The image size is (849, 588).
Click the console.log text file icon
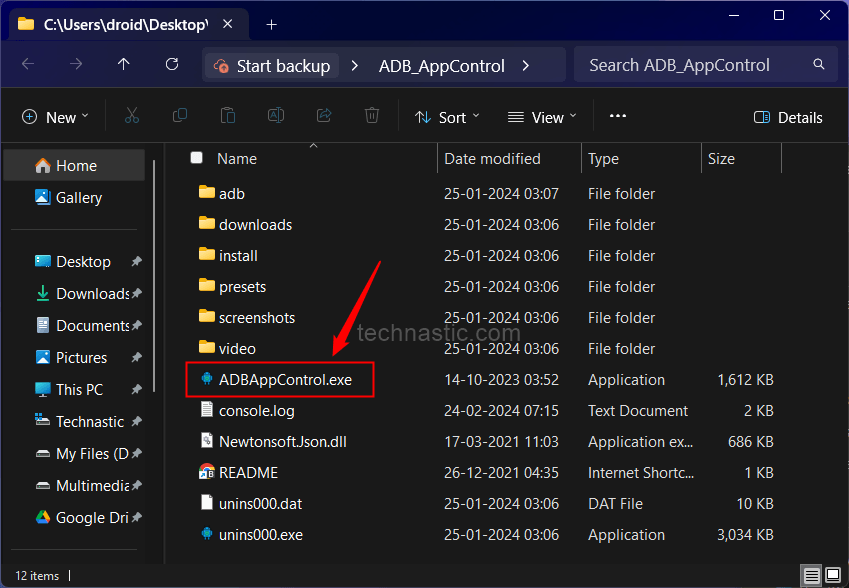click(x=206, y=409)
